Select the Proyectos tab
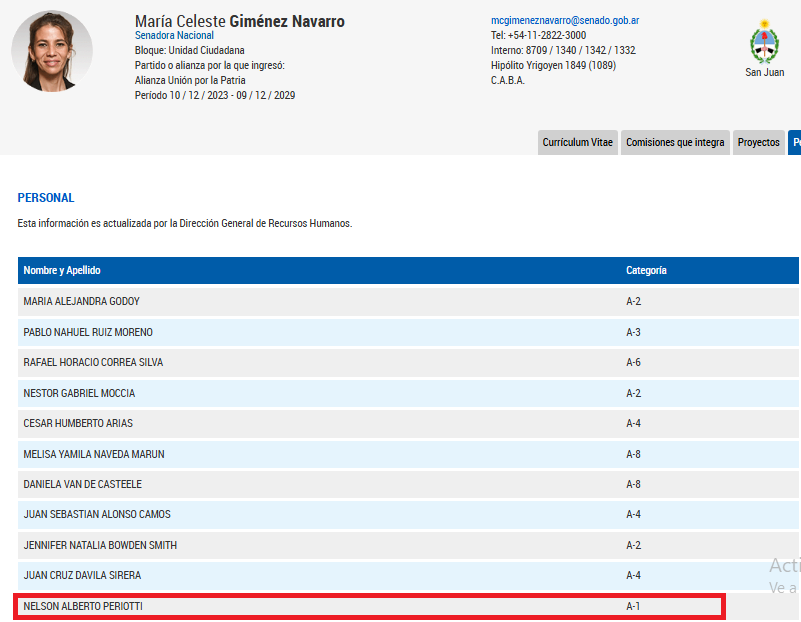The width and height of the screenshot is (801, 622). 758,143
